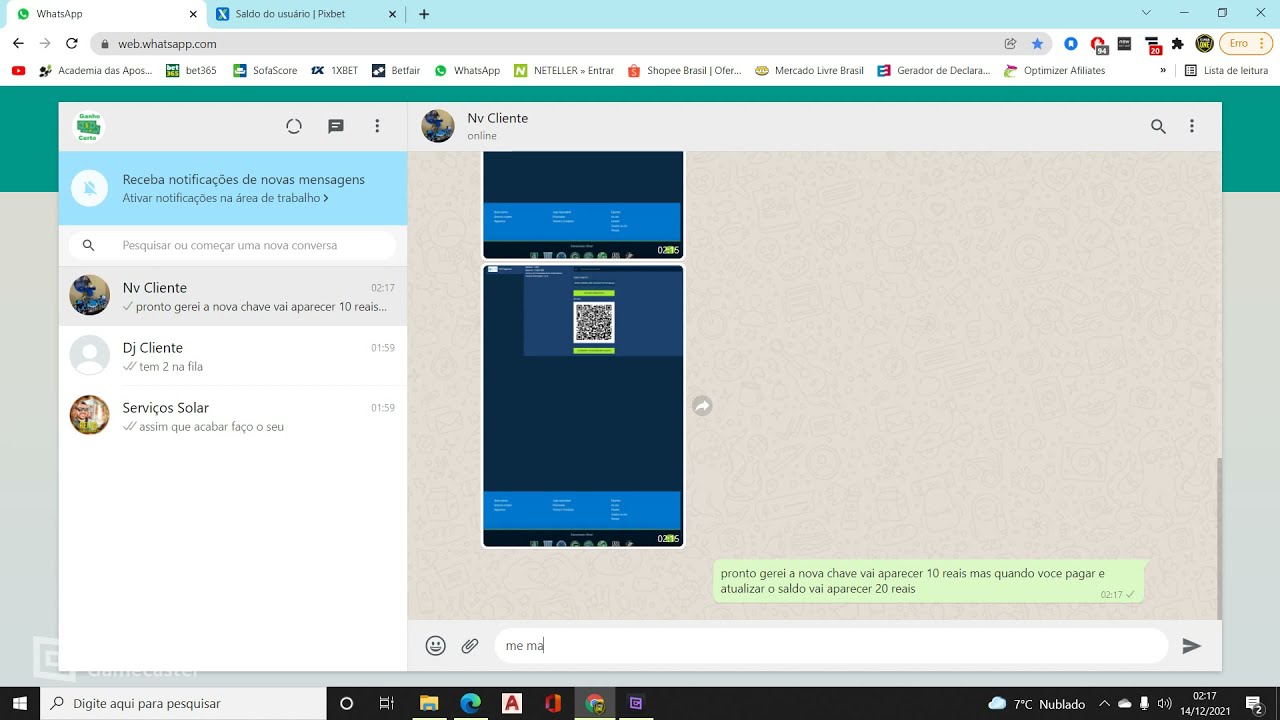Click the chat area vertical scrollbar

[x=1219, y=538]
